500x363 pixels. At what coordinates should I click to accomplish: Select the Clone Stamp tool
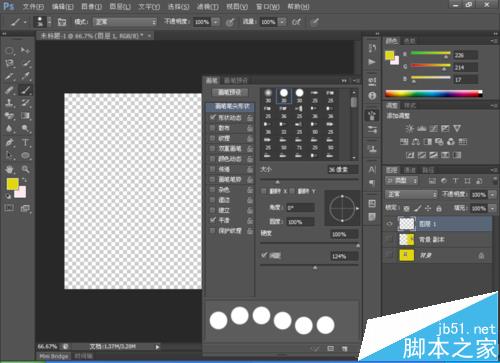9,103
